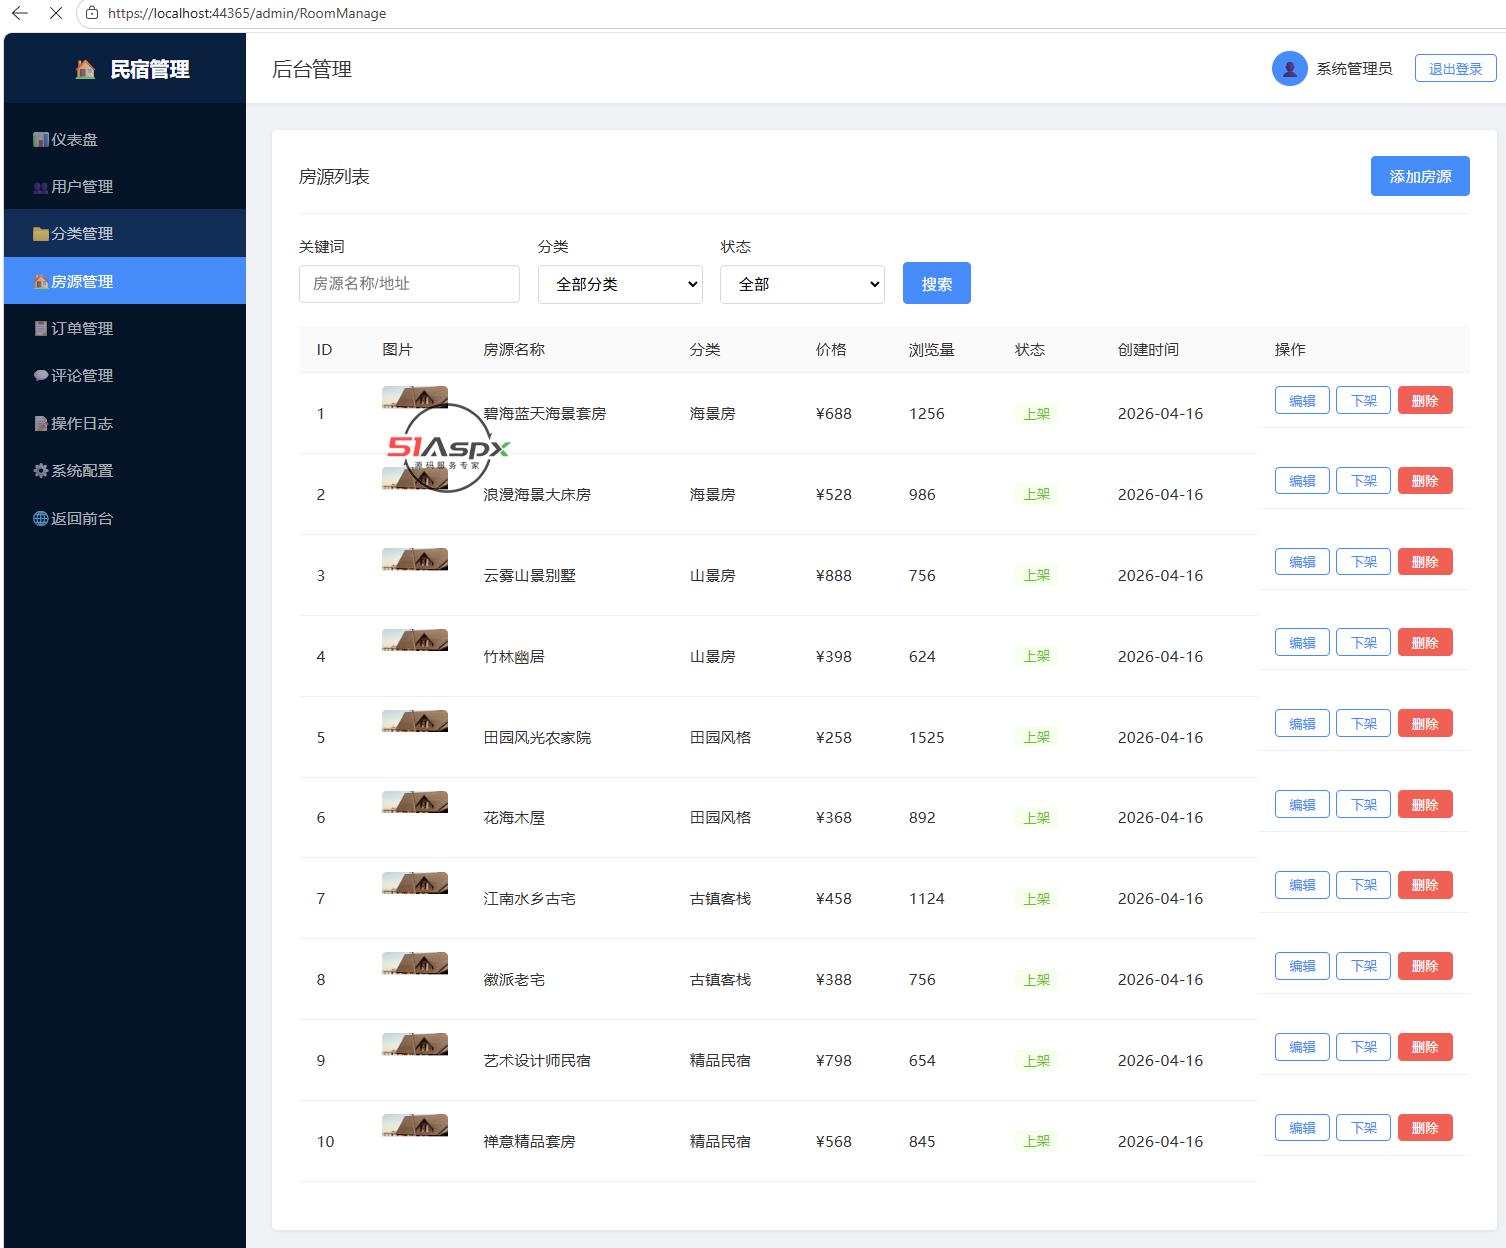Focus the 房源名称/地址 keyword input

(x=409, y=284)
